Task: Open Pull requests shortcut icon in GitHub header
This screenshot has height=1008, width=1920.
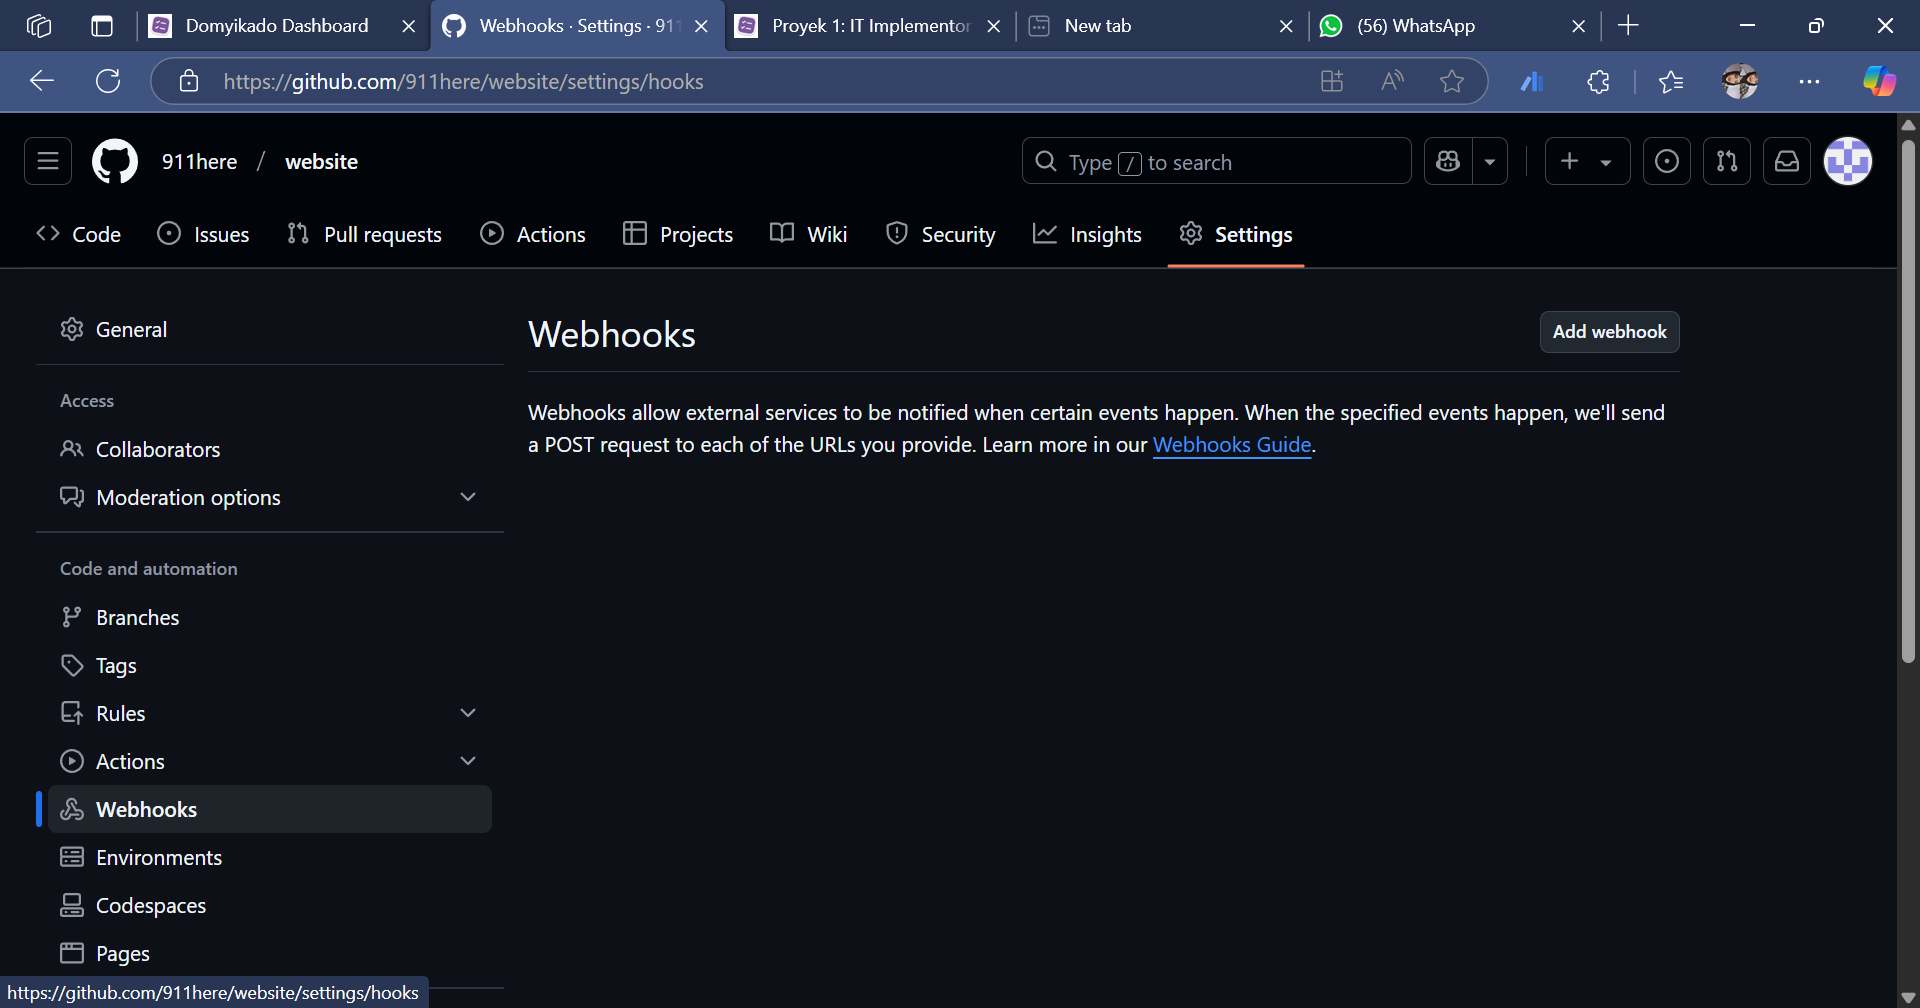Action: click(x=1727, y=161)
